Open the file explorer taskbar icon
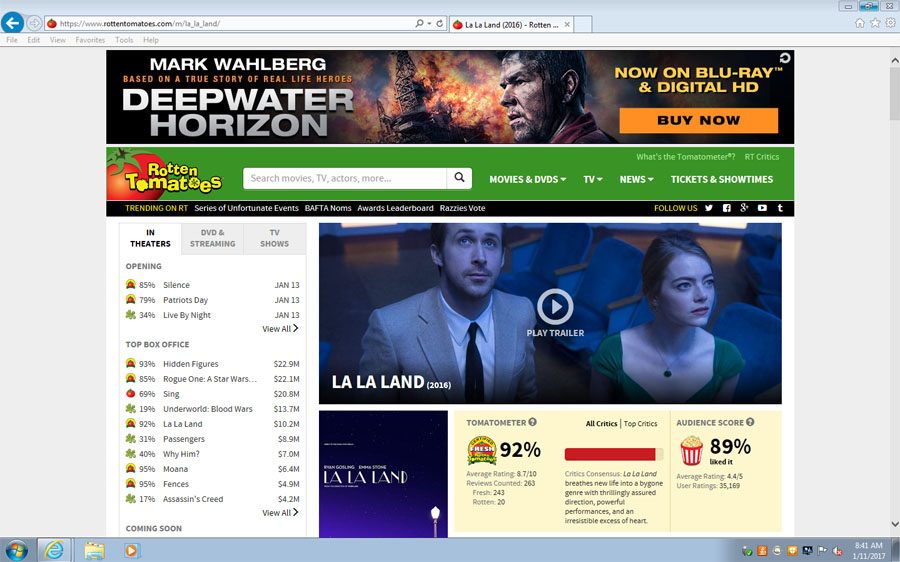Viewport: 900px width, 562px height. (94, 550)
